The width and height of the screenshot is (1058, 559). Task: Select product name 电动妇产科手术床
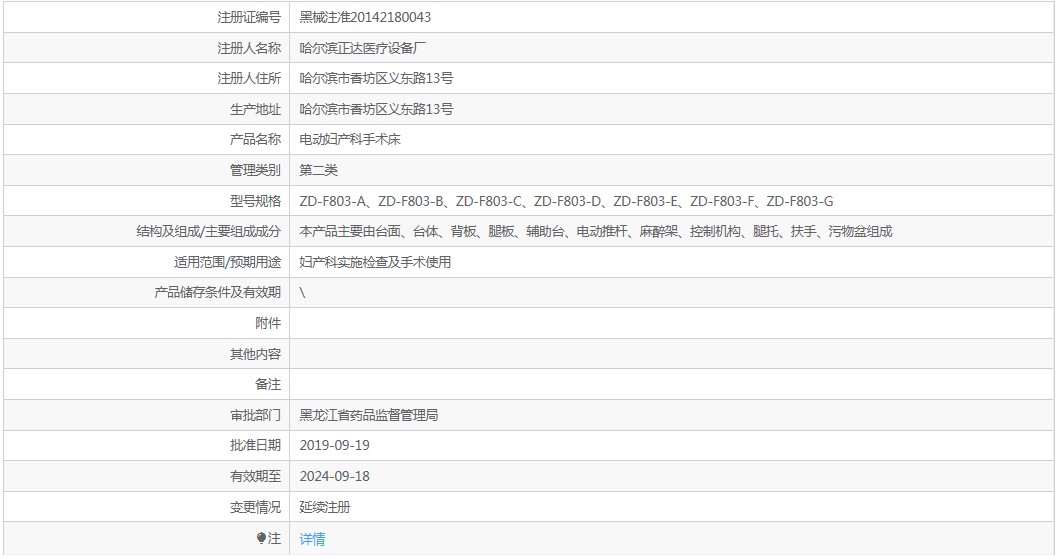[x=350, y=139]
